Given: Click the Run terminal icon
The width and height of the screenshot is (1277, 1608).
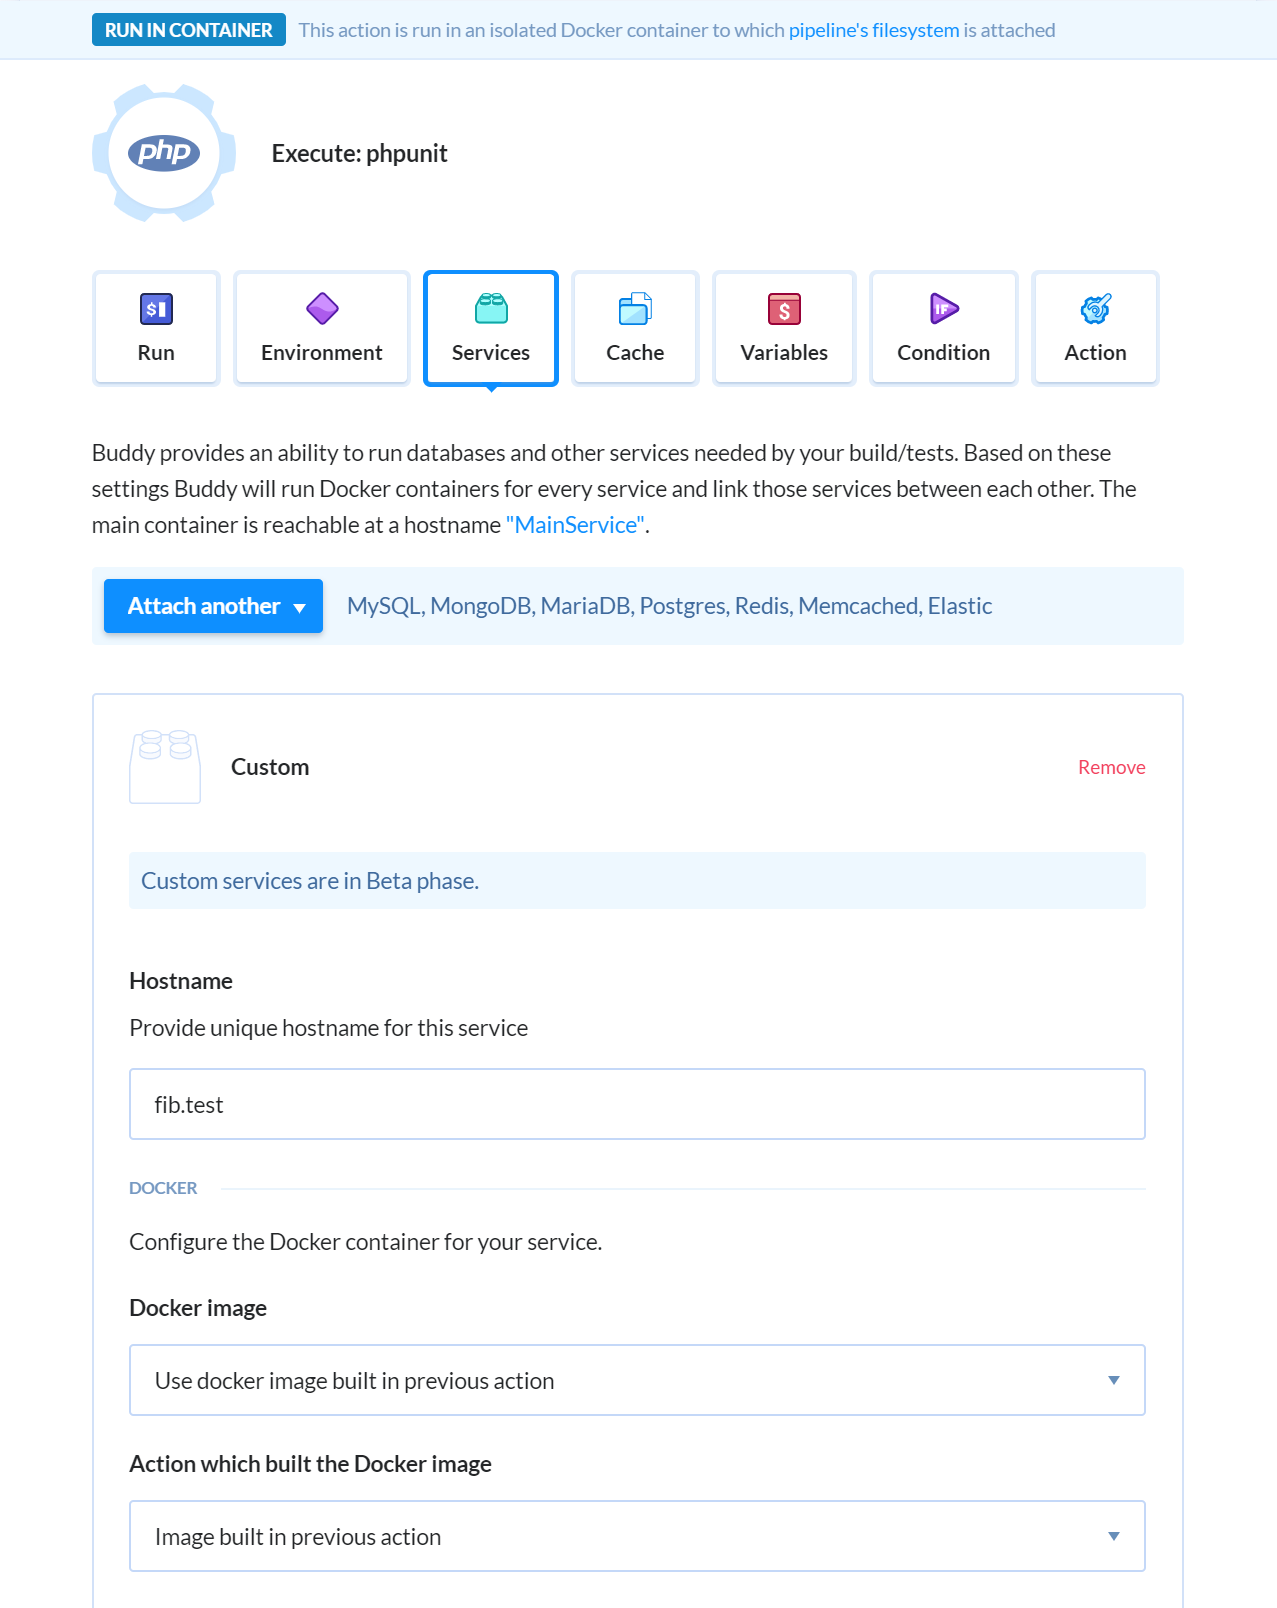Looking at the screenshot, I should 156,309.
